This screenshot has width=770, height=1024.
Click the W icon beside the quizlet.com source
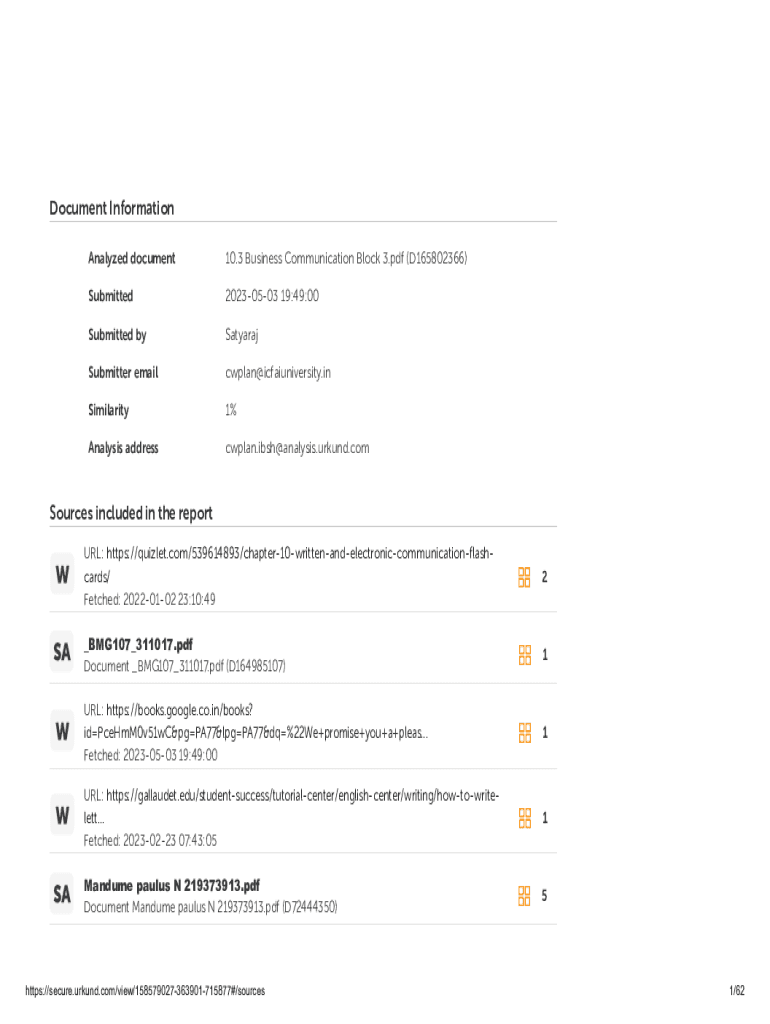pyautogui.click(x=62, y=575)
